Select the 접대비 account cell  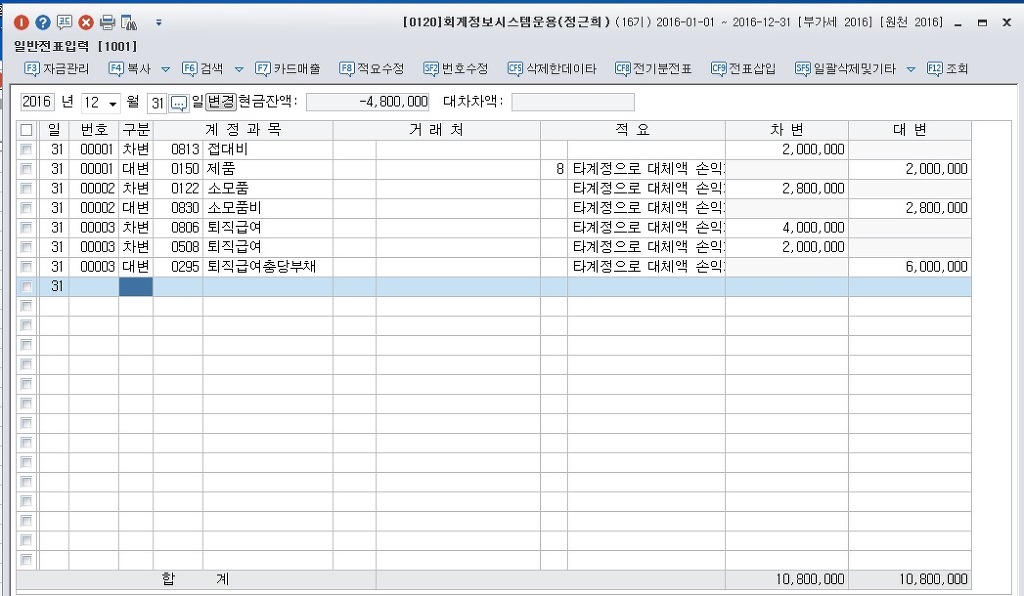(268, 149)
